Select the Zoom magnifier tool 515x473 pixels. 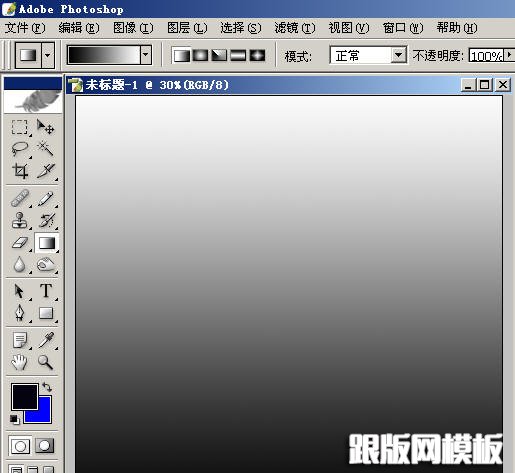pos(46,362)
